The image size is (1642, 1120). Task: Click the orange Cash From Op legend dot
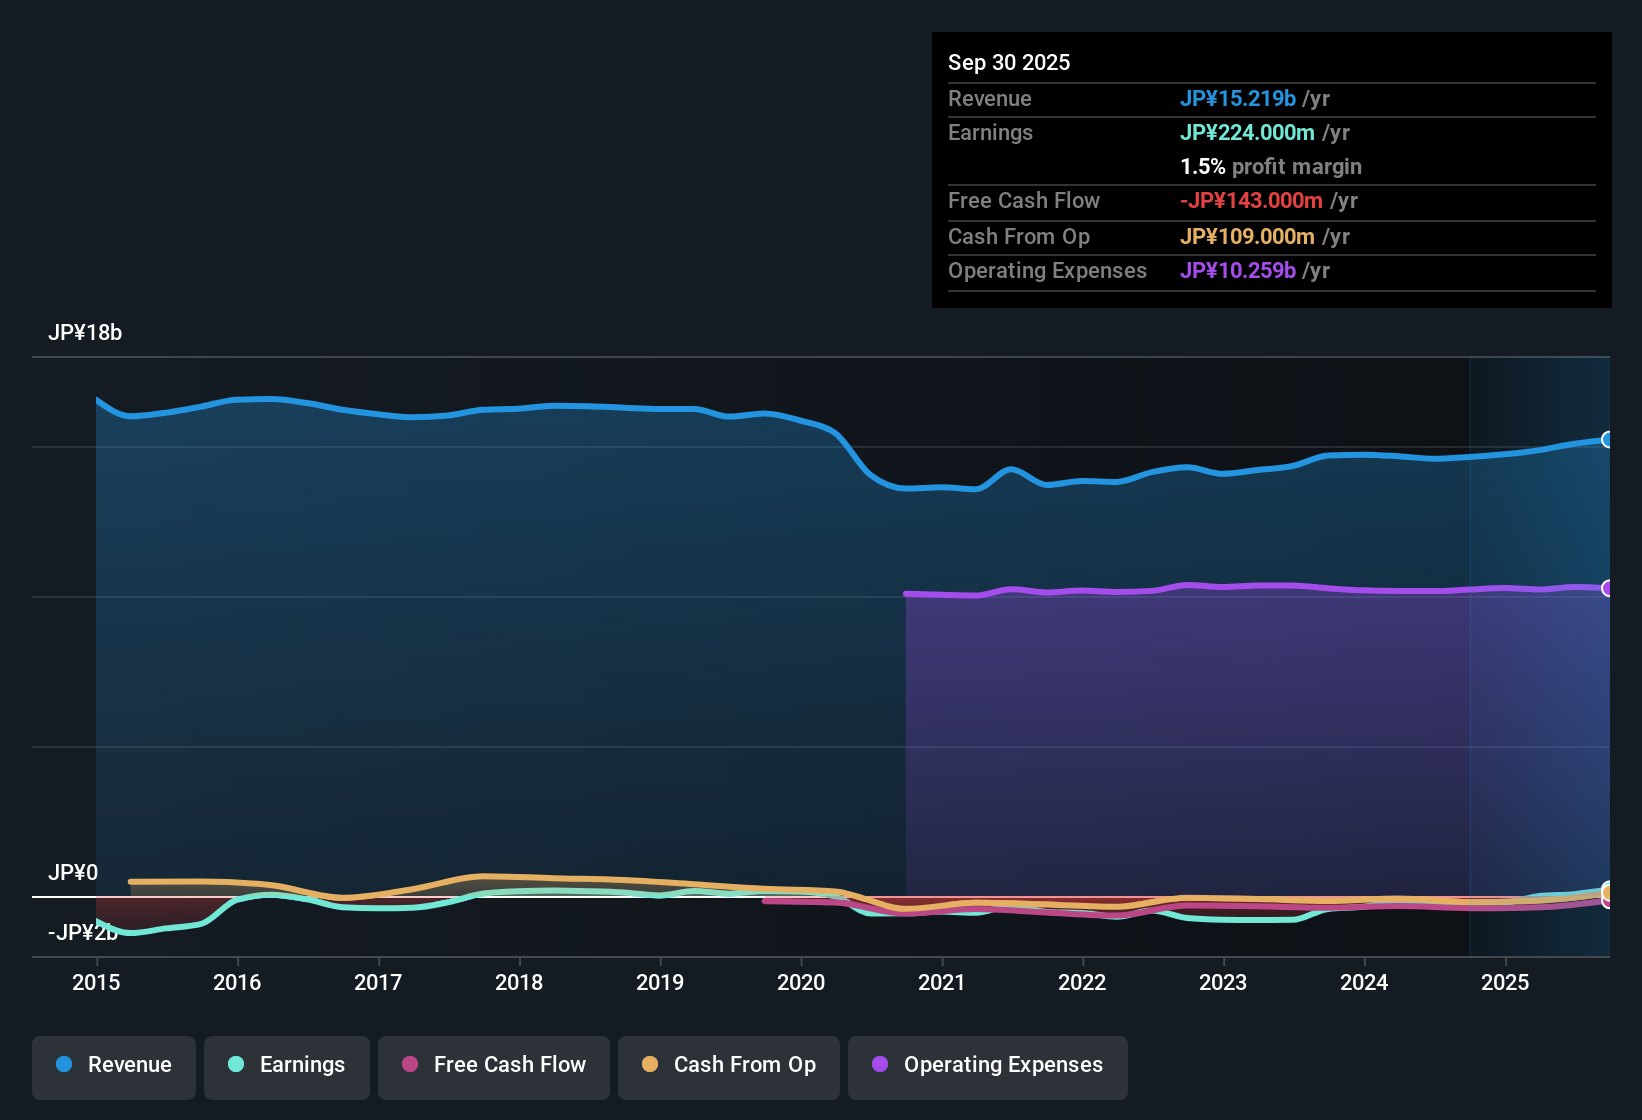tap(649, 1065)
